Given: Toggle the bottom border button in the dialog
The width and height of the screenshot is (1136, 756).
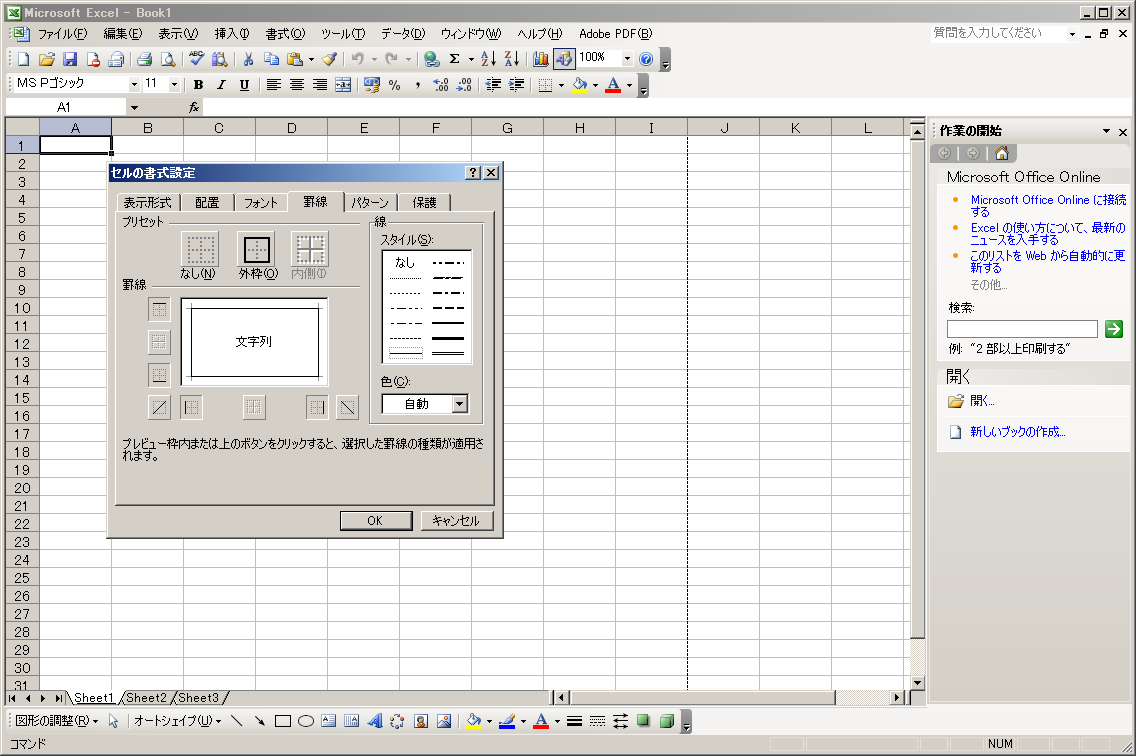Looking at the screenshot, I should (159, 375).
